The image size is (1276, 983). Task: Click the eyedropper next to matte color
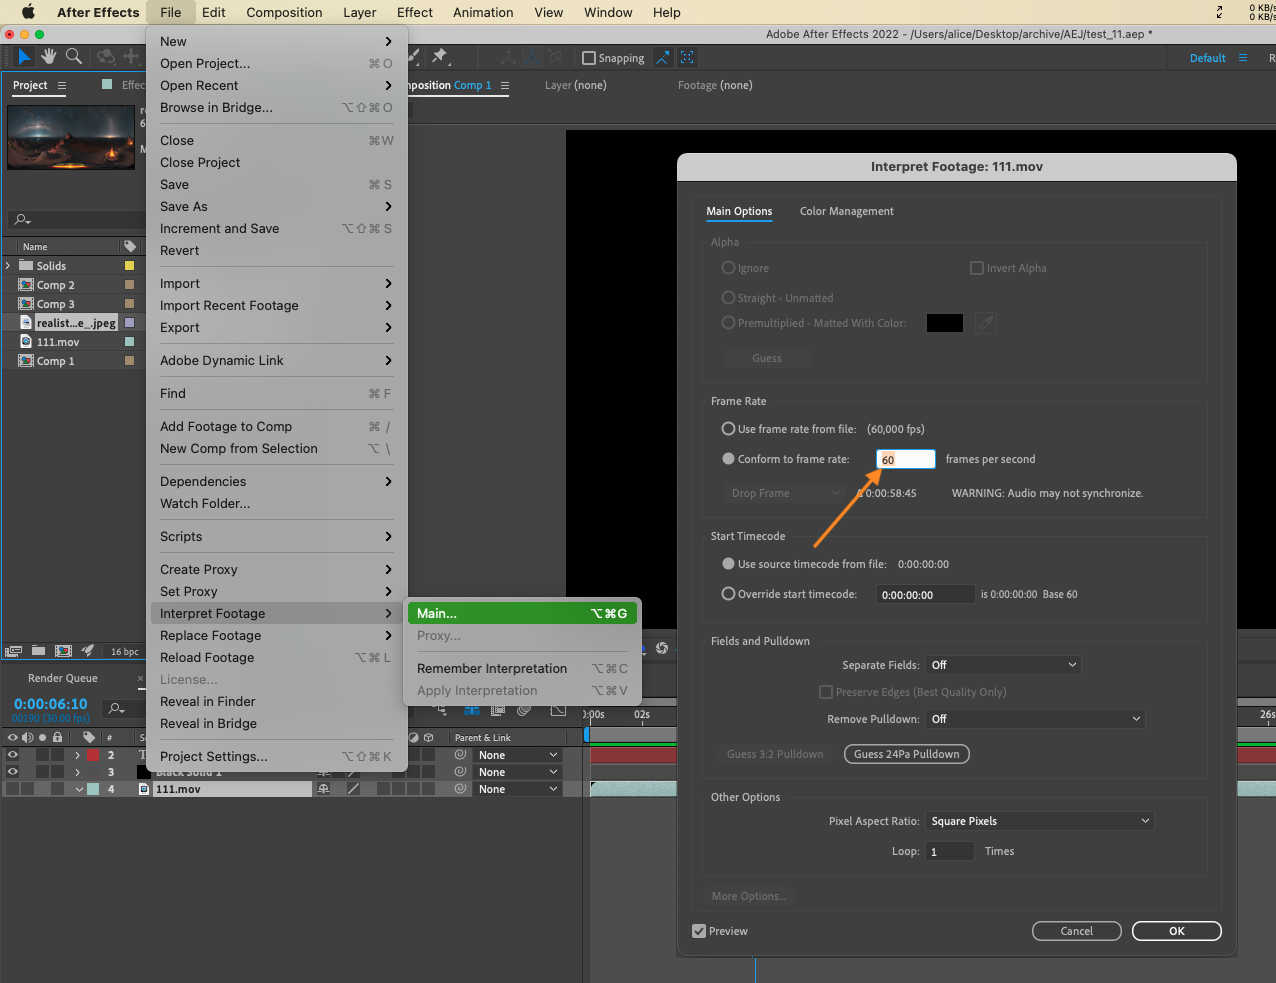(x=986, y=323)
